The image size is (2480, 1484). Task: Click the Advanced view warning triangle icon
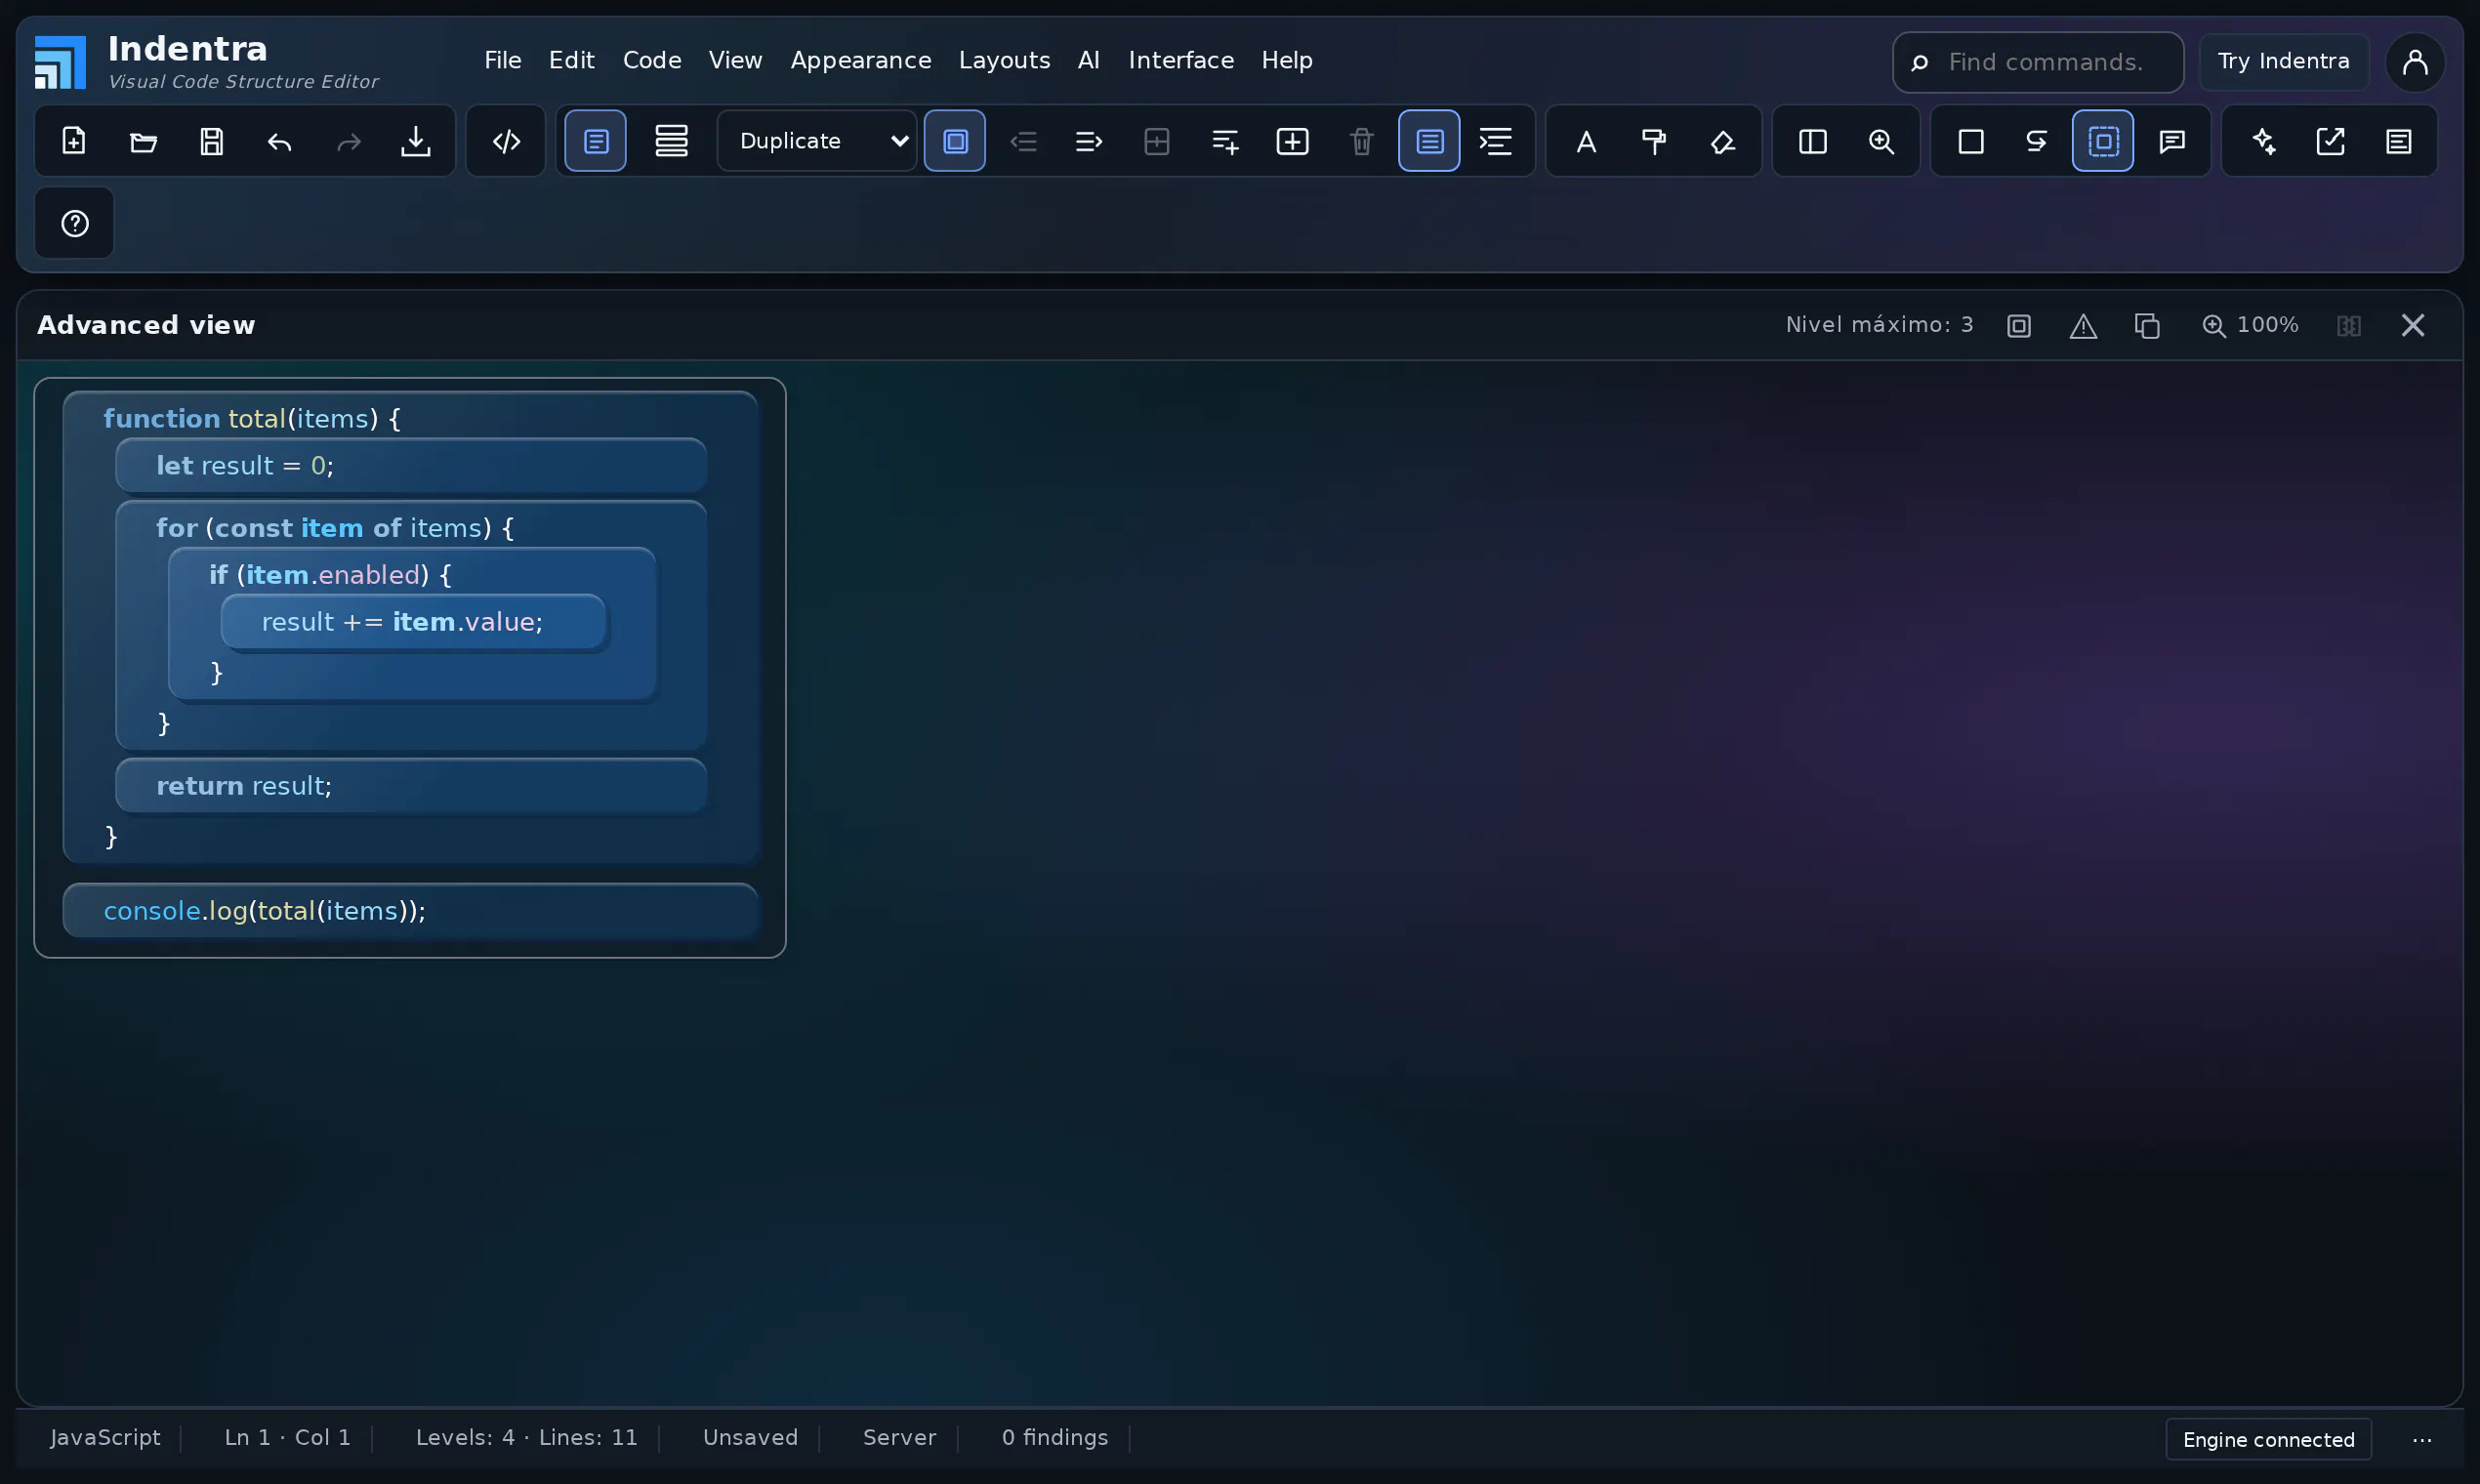pyautogui.click(x=2083, y=326)
